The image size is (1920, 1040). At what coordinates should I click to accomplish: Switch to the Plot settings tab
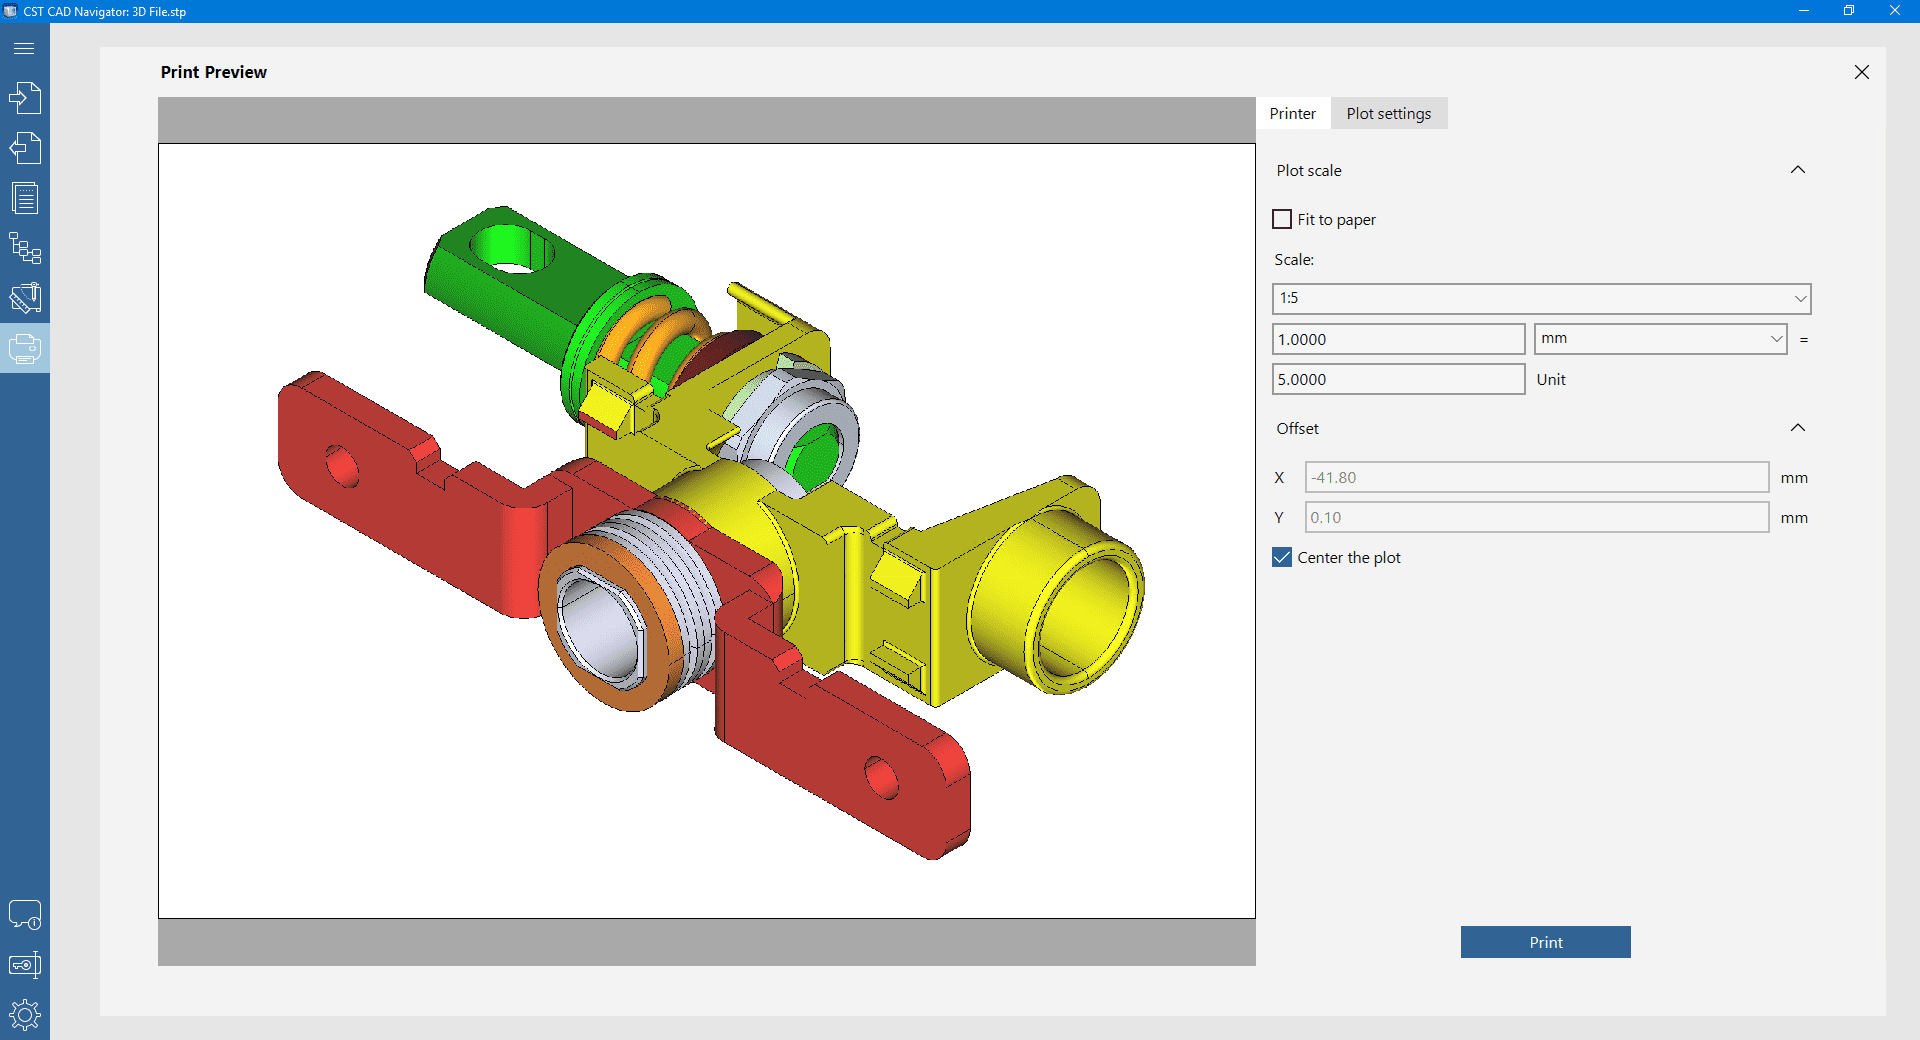pyautogui.click(x=1388, y=113)
